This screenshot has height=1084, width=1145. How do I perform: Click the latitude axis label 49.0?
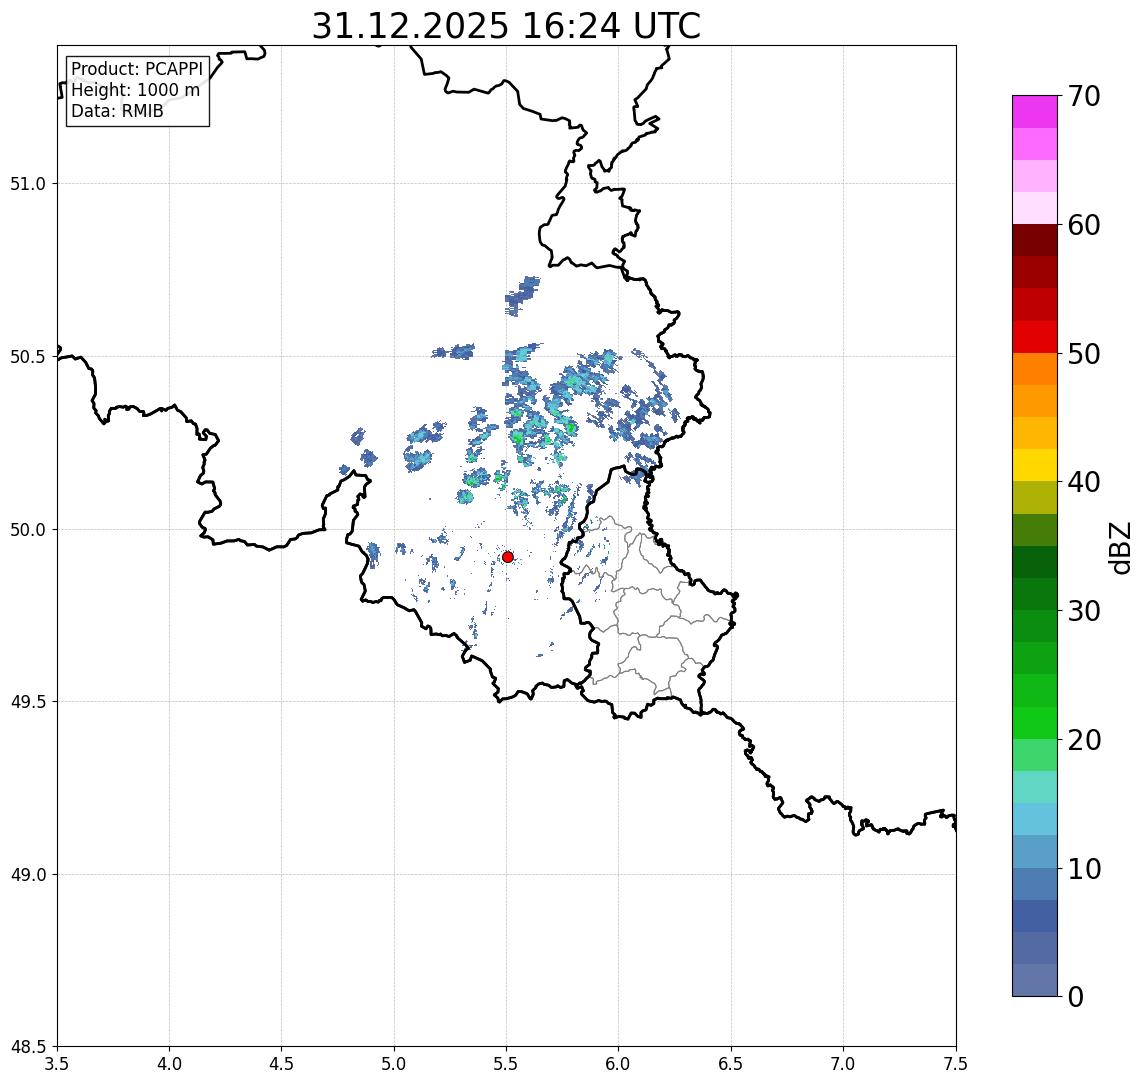coord(28,874)
